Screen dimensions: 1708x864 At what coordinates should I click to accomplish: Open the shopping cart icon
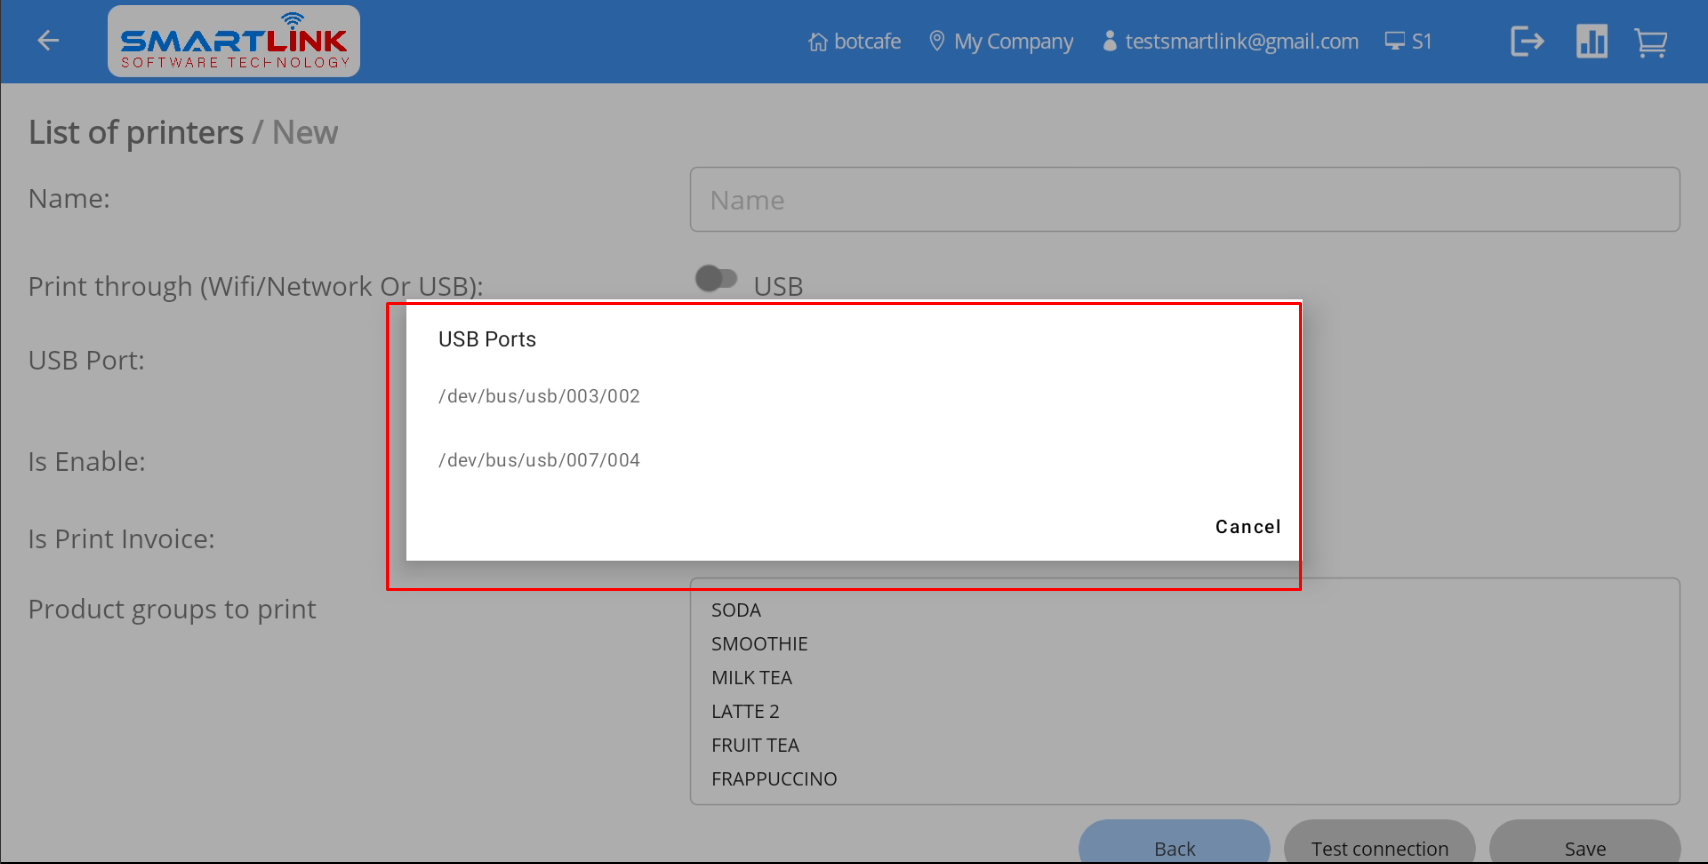tap(1650, 42)
